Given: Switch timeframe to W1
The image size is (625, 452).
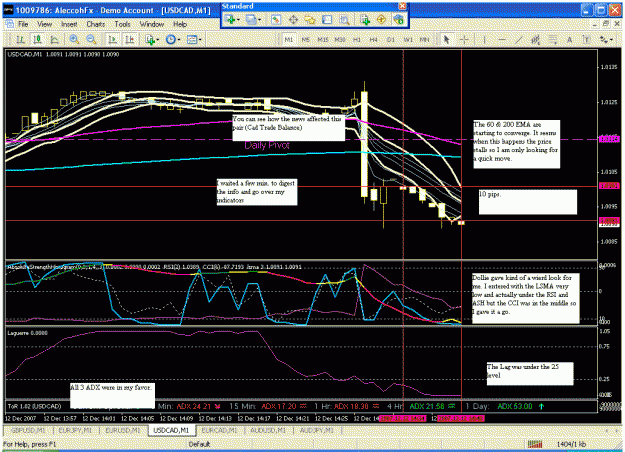Looking at the screenshot, I should pyautogui.click(x=408, y=39).
